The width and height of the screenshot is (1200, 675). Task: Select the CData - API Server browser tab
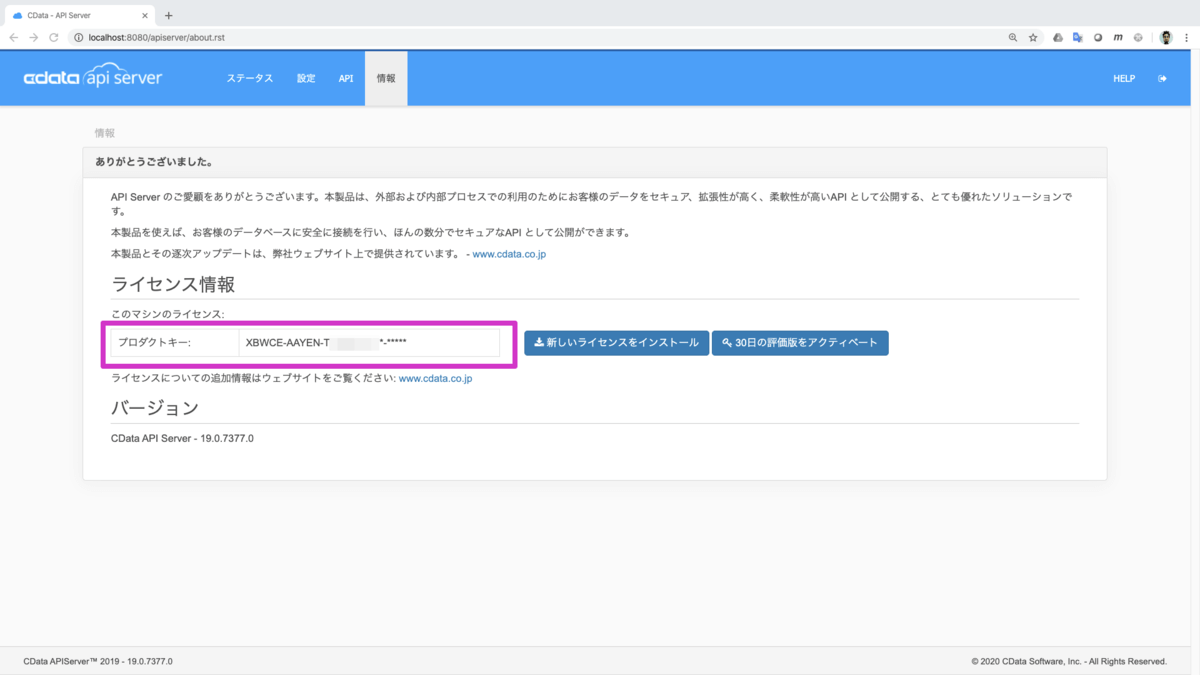pos(80,15)
